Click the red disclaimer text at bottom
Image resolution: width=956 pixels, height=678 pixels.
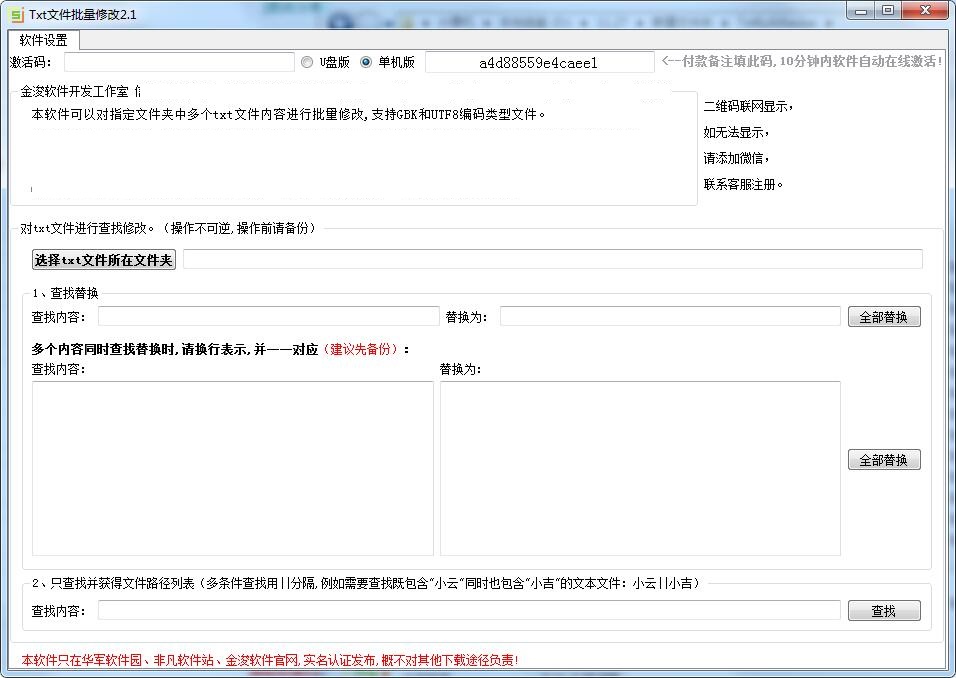[x=269, y=660]
